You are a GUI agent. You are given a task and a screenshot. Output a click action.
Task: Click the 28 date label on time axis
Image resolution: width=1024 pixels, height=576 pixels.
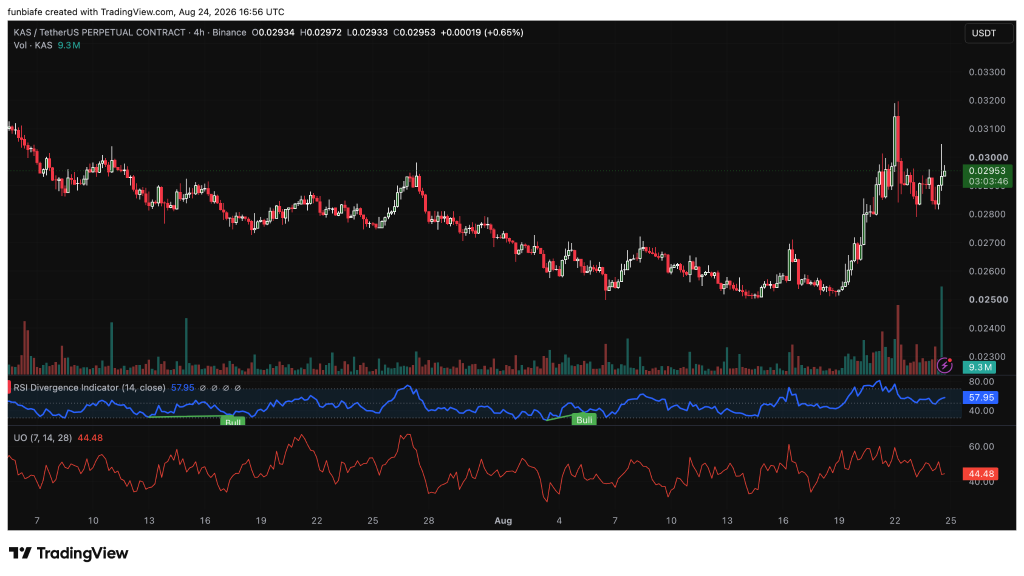click(x=428, y=520)
